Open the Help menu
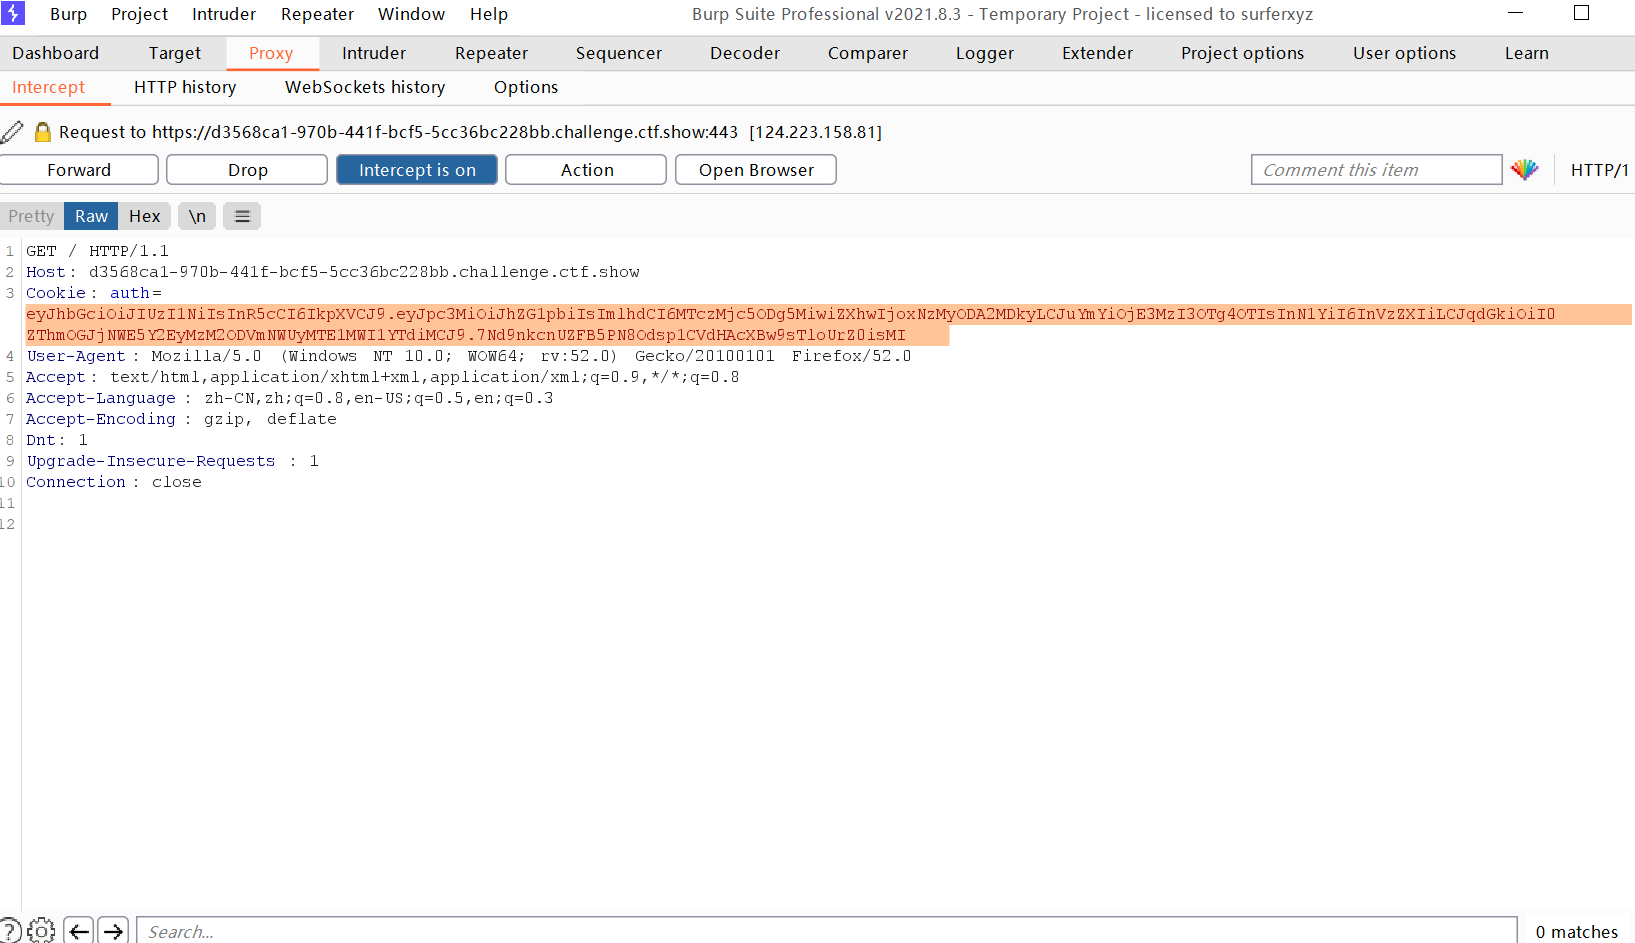The image size is (1635, 943). click(489, 14)
